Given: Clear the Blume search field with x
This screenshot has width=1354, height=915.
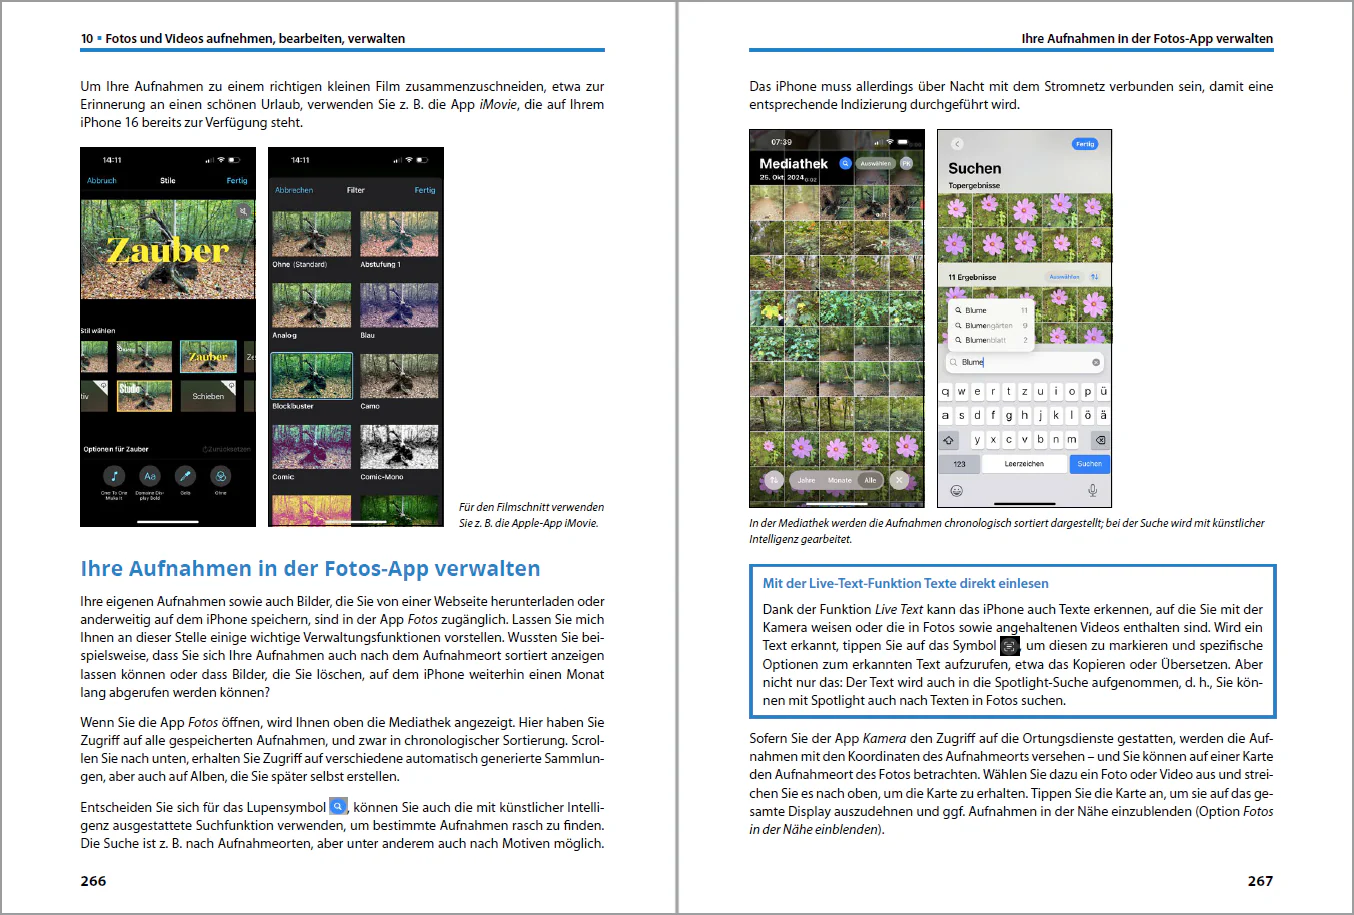Looking at the screenshot, I should click(x=1095, y=362).
